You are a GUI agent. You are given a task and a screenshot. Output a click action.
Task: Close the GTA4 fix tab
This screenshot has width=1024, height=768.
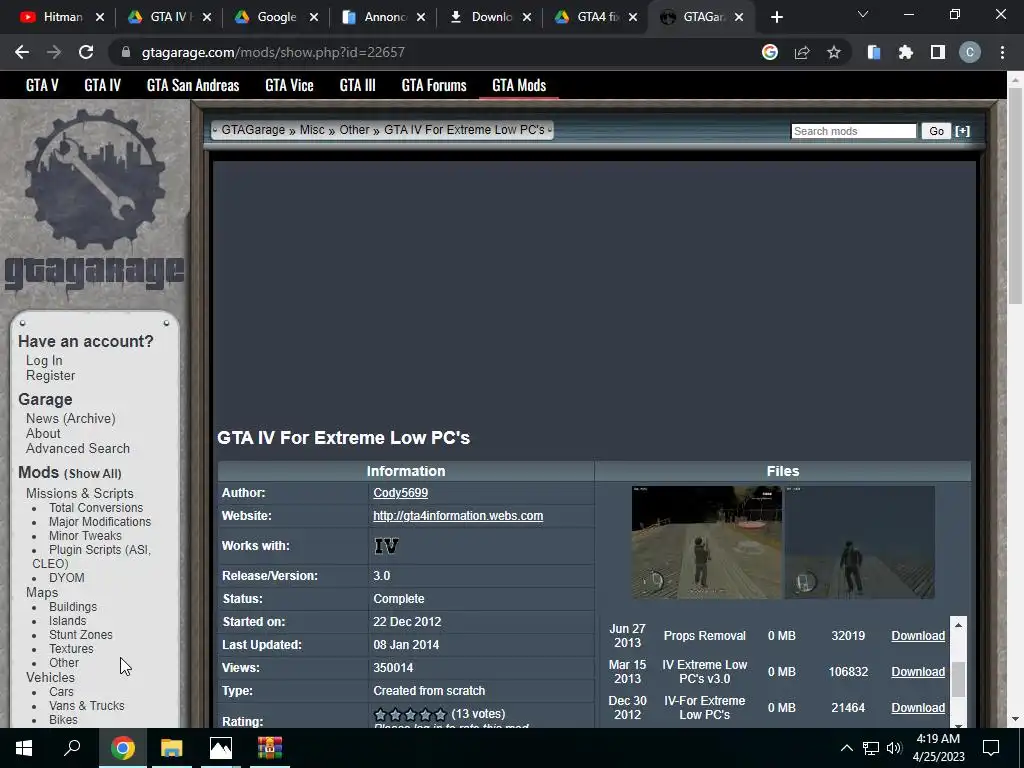coord(633,17)
